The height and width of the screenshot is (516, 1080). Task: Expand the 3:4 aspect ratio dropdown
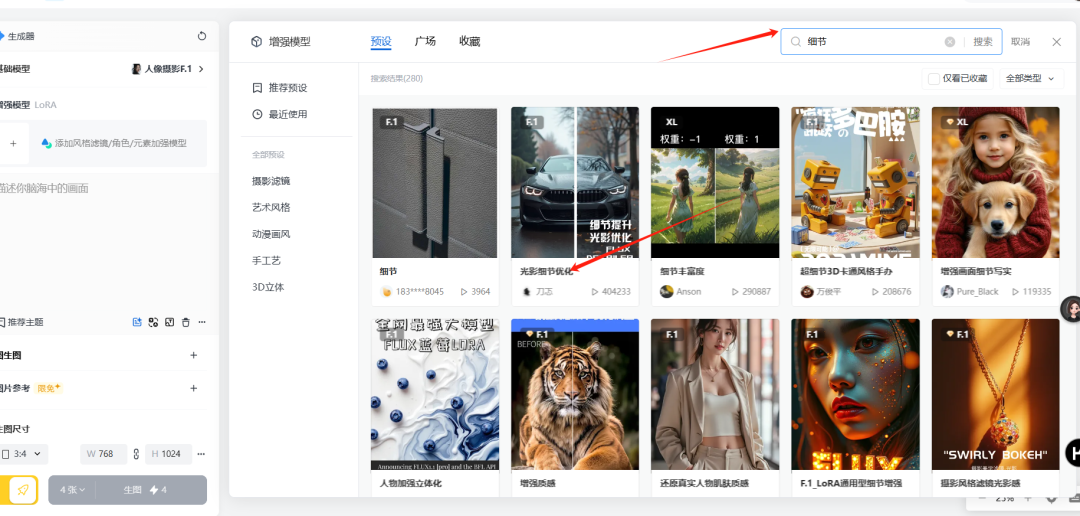click(24, 454)
